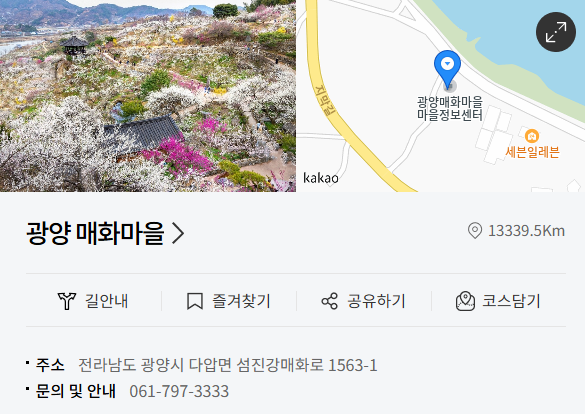Click the 길안내 directions fork icon
Viewport: 585px width, 414px height.
click(x=67, y=301)
